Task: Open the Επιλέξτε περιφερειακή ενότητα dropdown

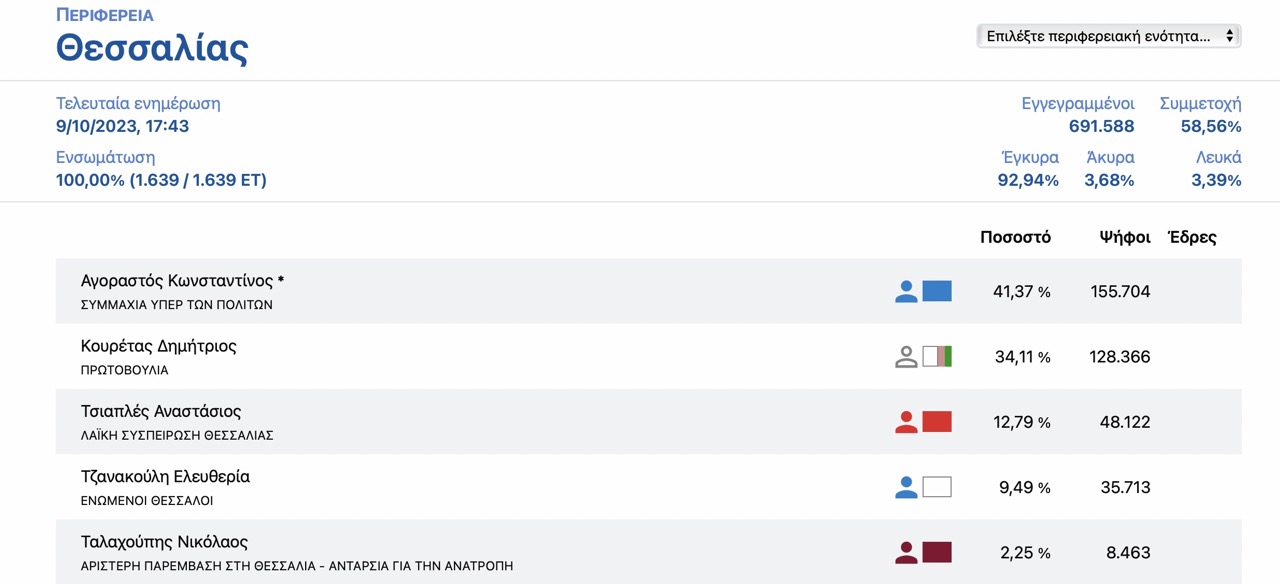Action: 1109,36
